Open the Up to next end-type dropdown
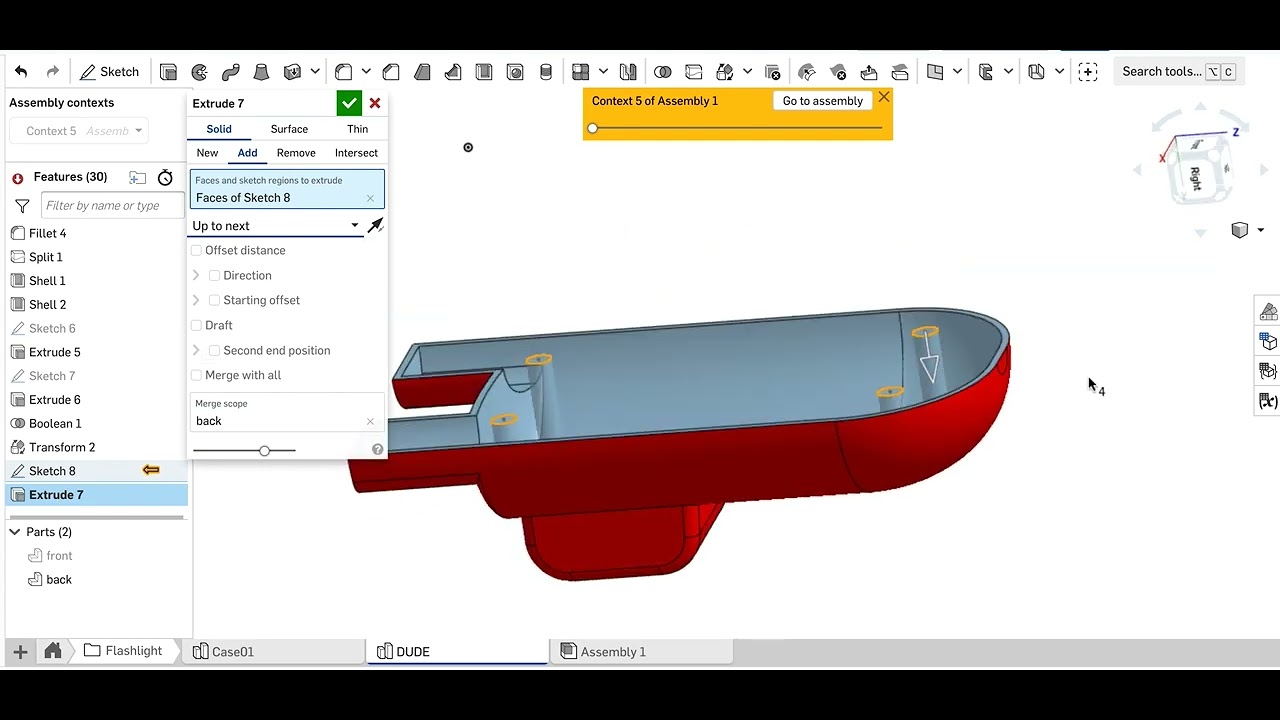Image resolution: width=1280 pixels, height=720 pixels. click(x=276, y=226)
